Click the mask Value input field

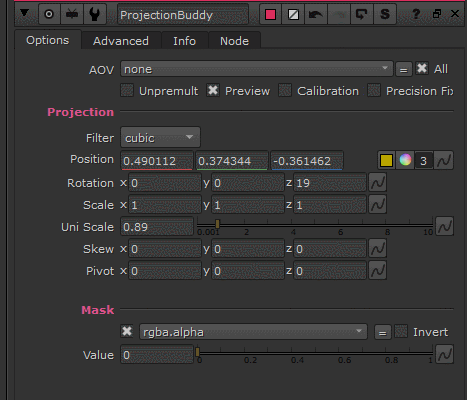click(x=157, y=355)
